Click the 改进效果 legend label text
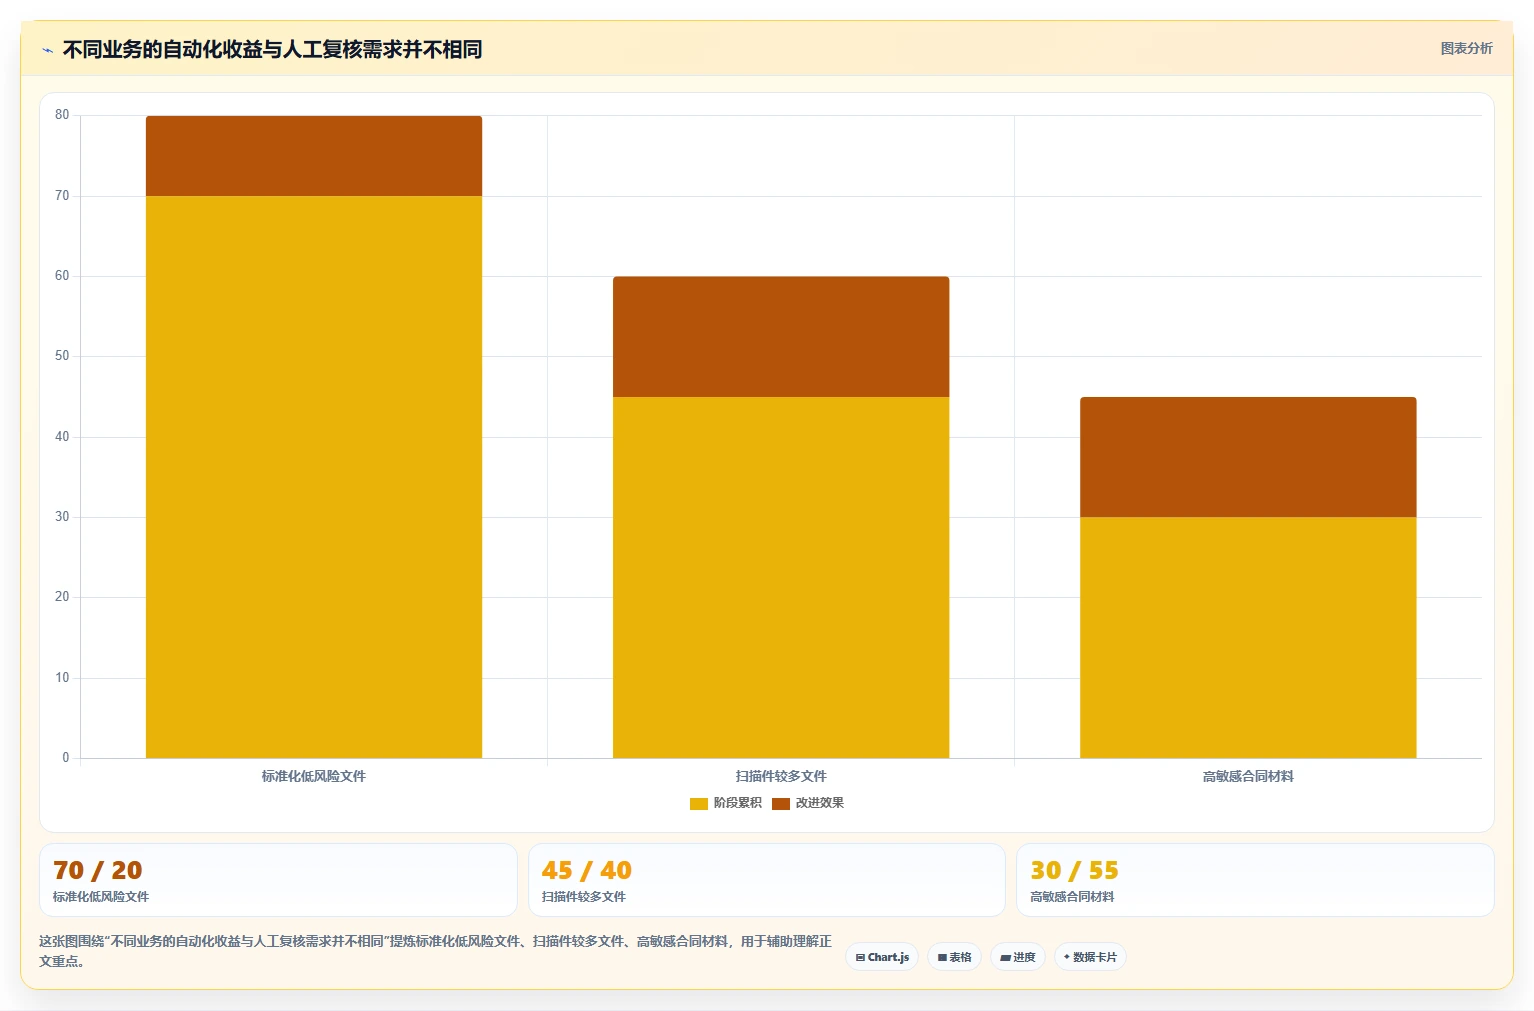 820,803
